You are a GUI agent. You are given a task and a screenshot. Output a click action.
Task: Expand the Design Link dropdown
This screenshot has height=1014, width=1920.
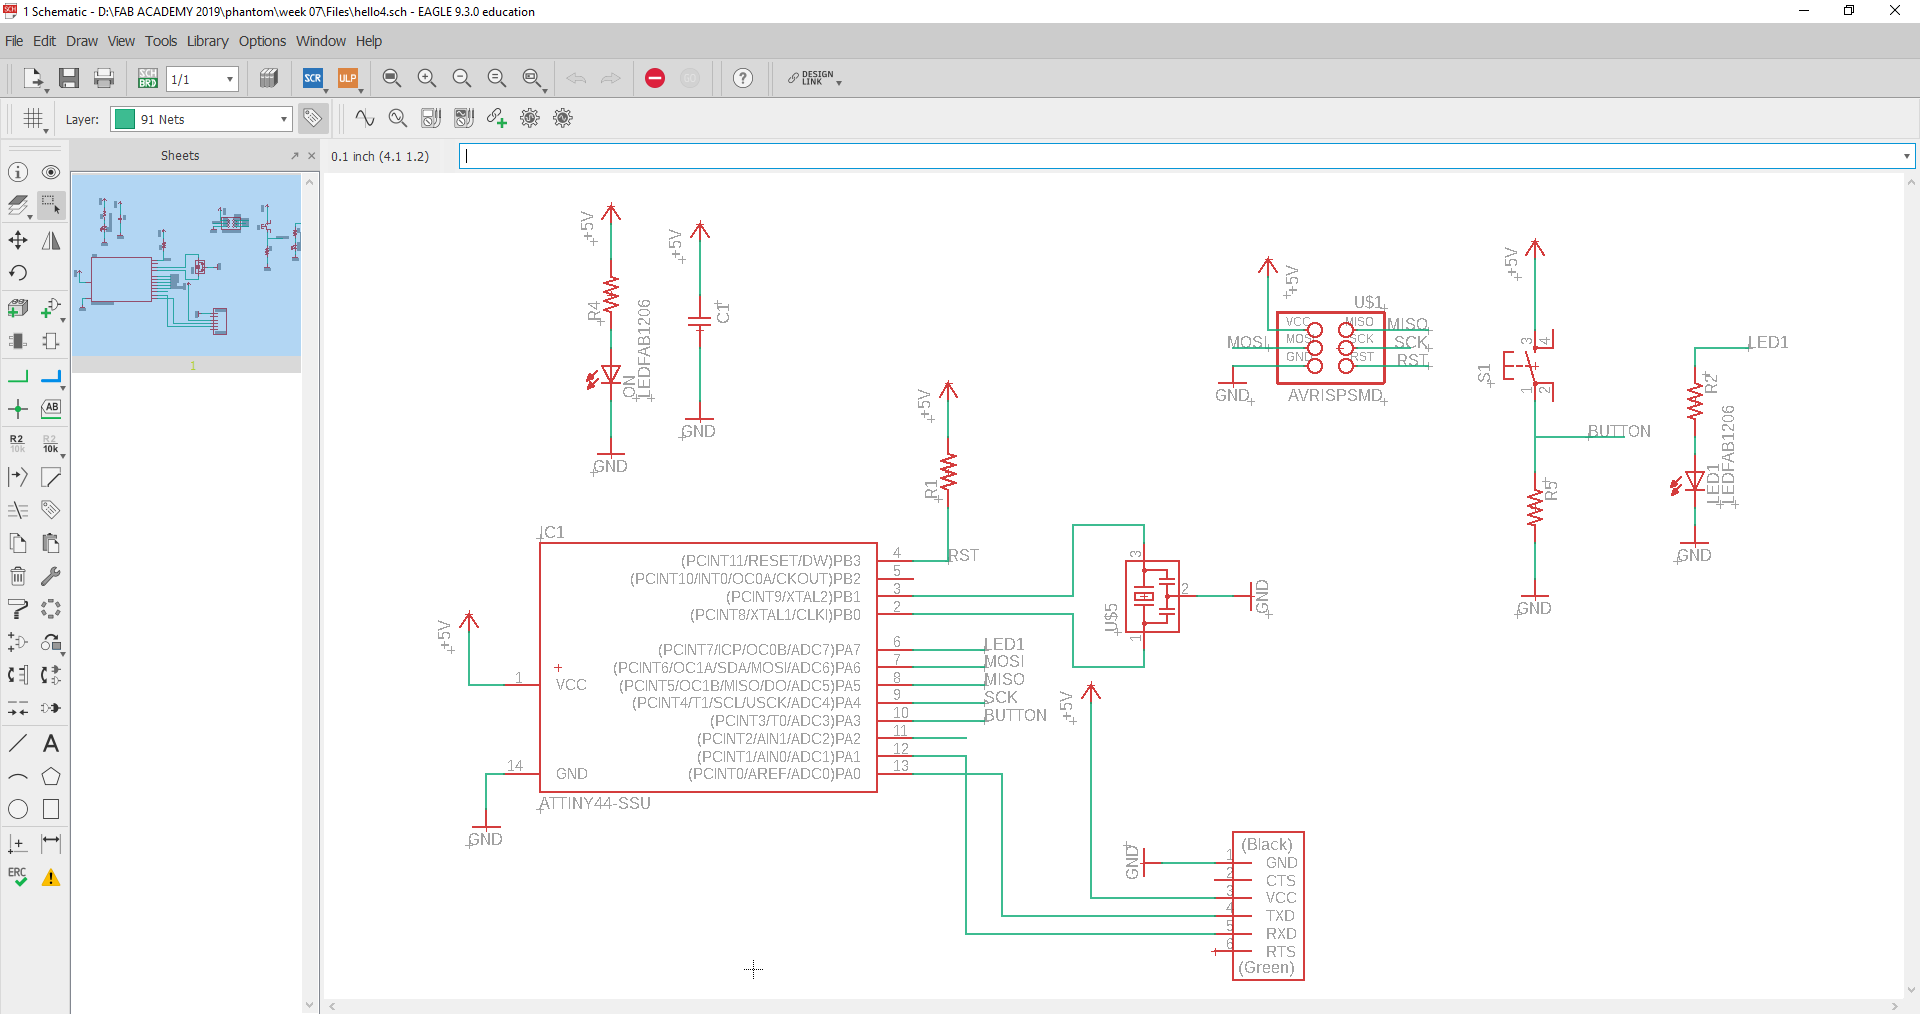pos(838,83)
